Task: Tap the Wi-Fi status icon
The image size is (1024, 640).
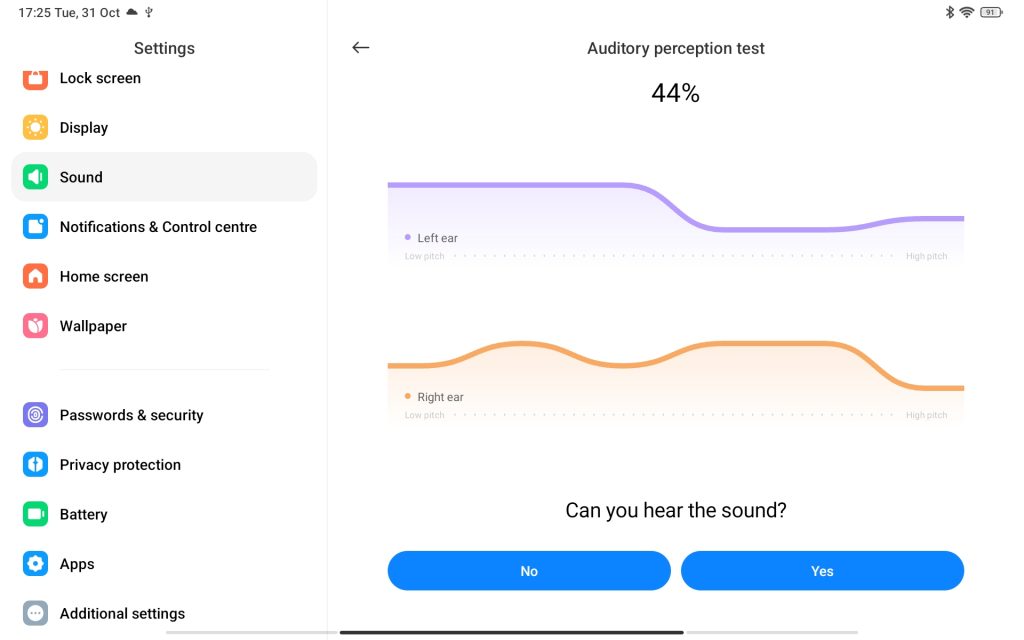Action: click(x=966, y=12)
